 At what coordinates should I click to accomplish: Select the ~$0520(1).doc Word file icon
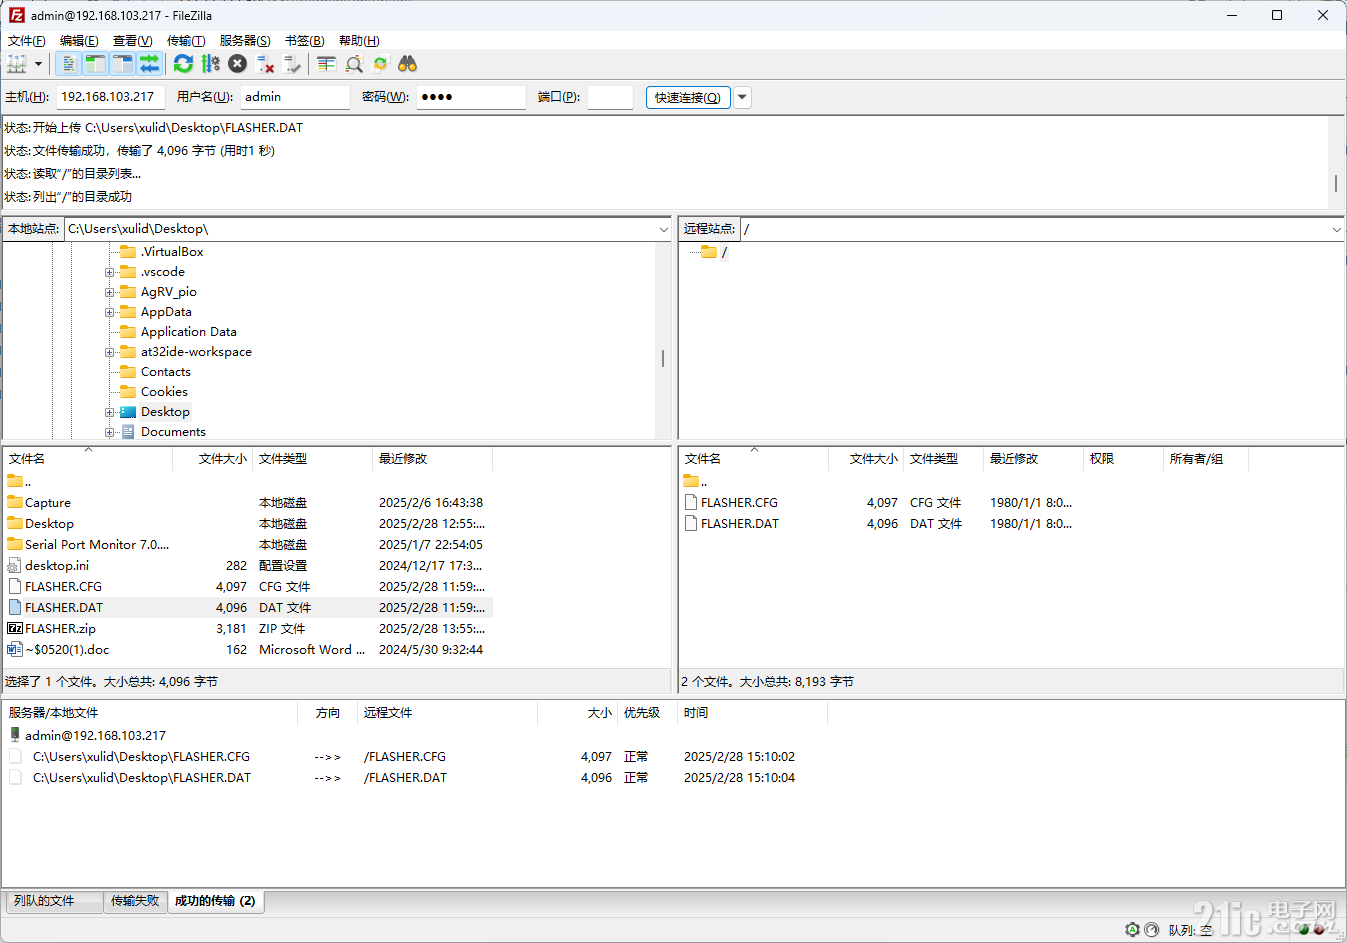tap(15, 649)
